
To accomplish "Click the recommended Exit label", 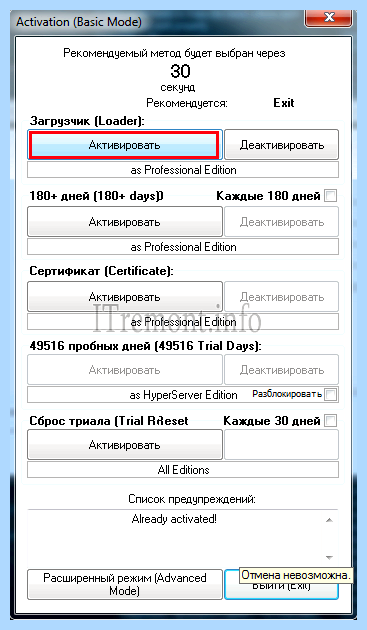I will (284, 103).
